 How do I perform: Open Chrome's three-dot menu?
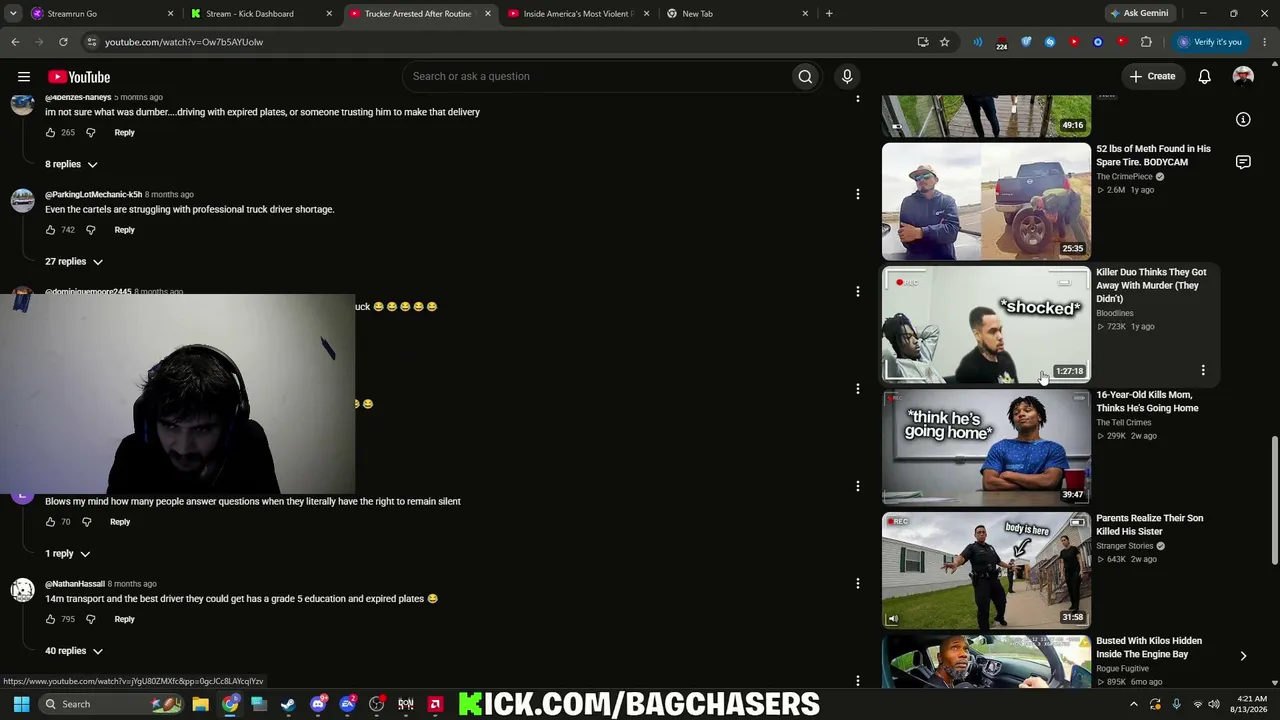[x=1265, y=42]
